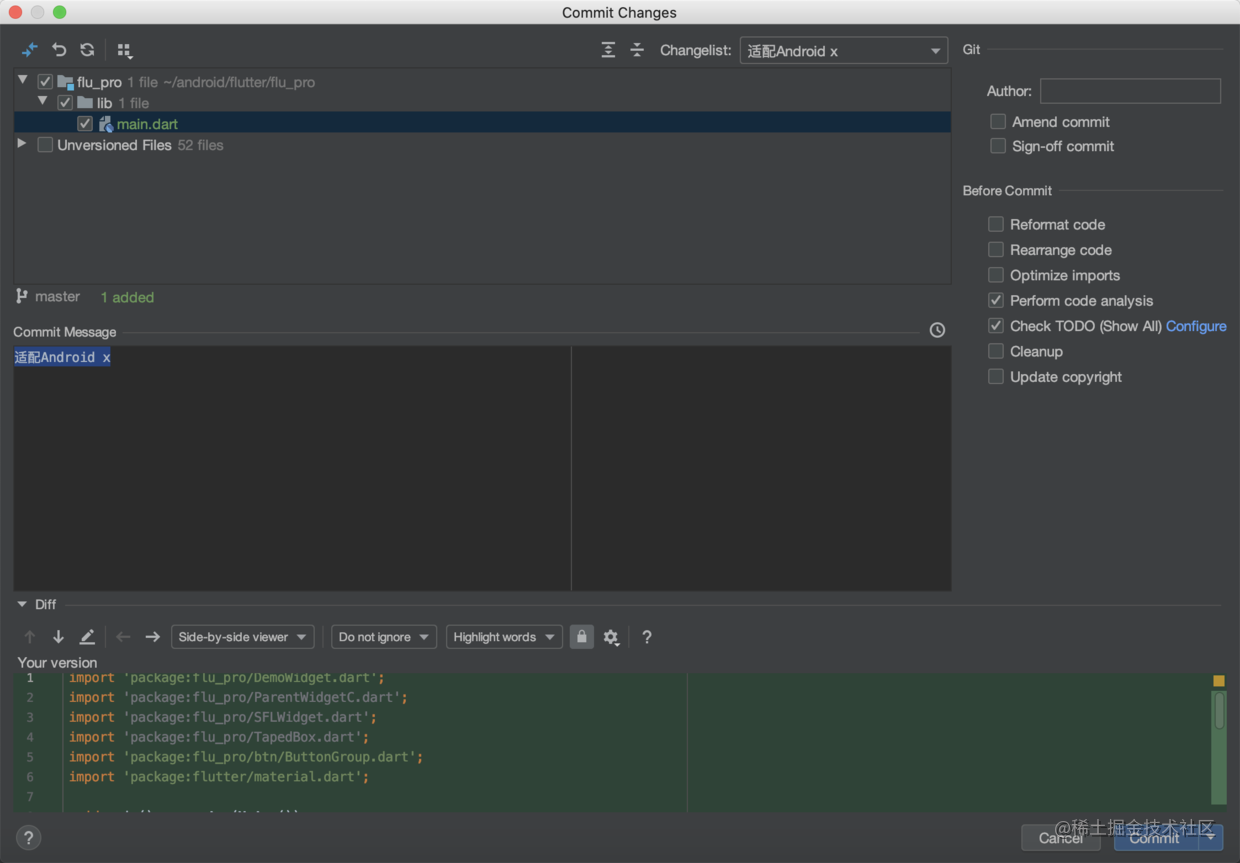Enable Sign-off commit
1240x863 pixels.
tap(998, 146)
